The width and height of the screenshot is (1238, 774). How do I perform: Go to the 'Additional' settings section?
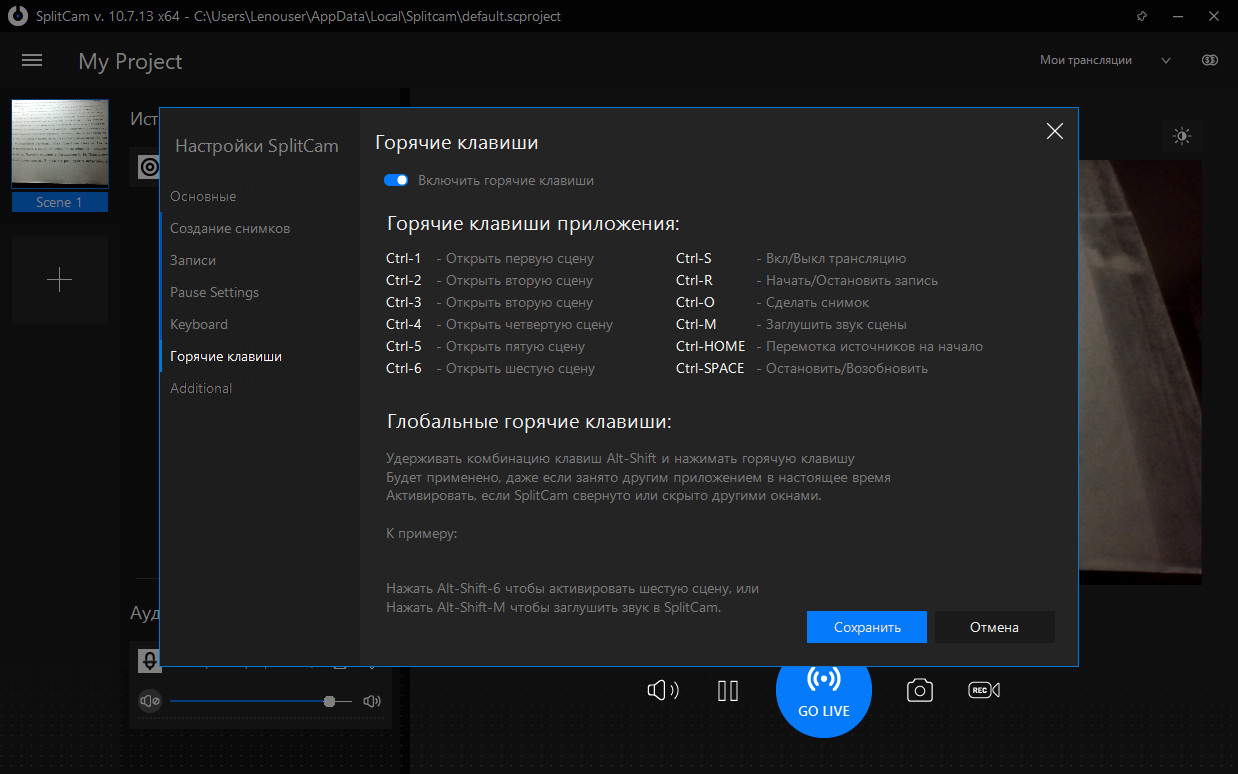click(201, 388)
